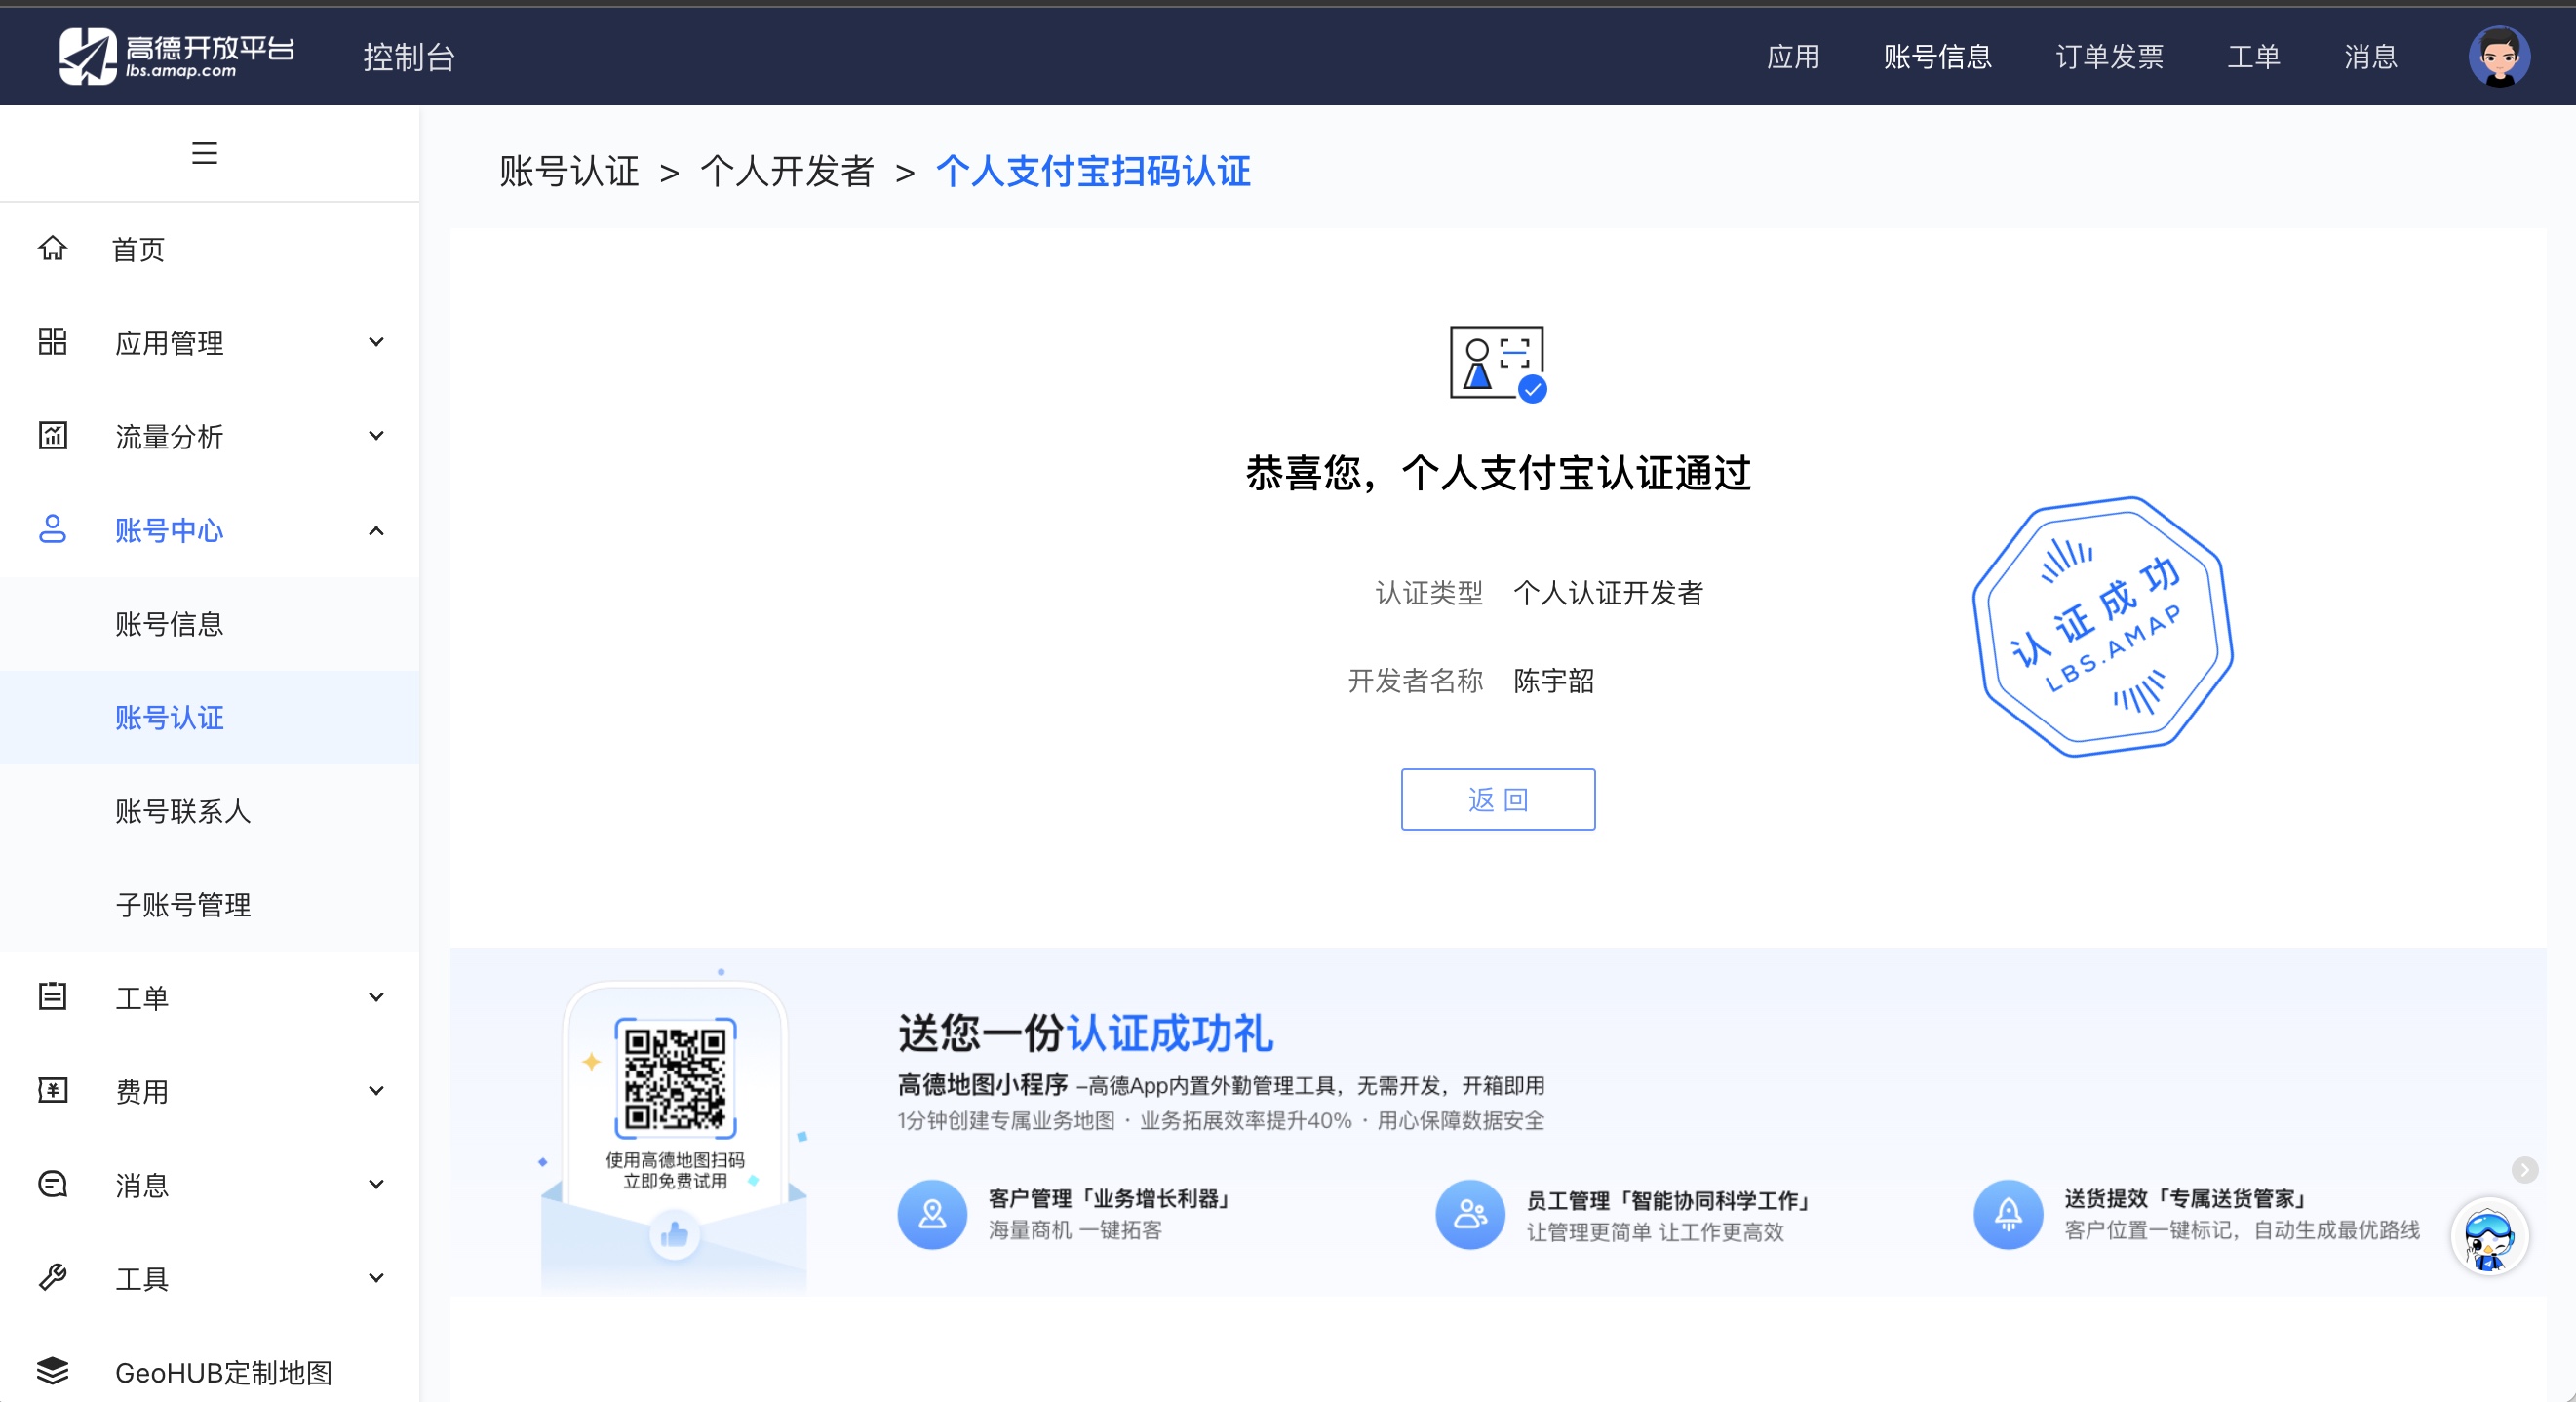Open 工单 in top navigation
This screenshot has width=2576, height=1402.
2253,57
